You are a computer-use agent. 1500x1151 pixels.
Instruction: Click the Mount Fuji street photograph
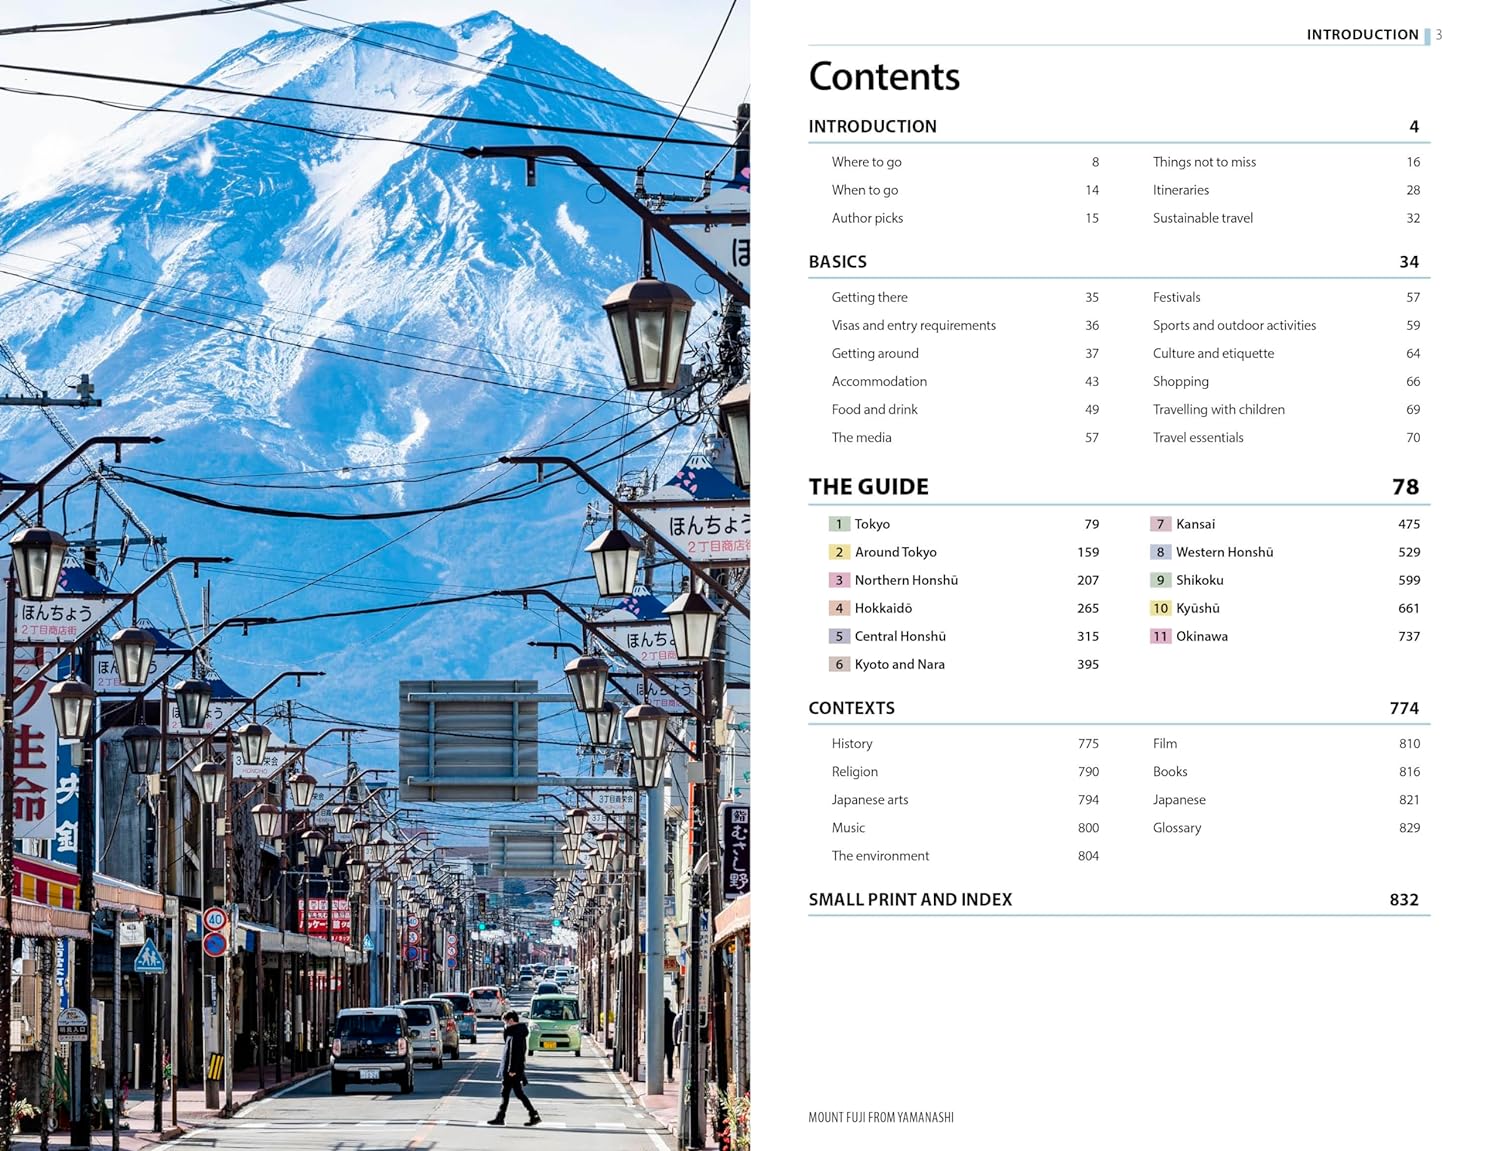[x=375, y=575]
